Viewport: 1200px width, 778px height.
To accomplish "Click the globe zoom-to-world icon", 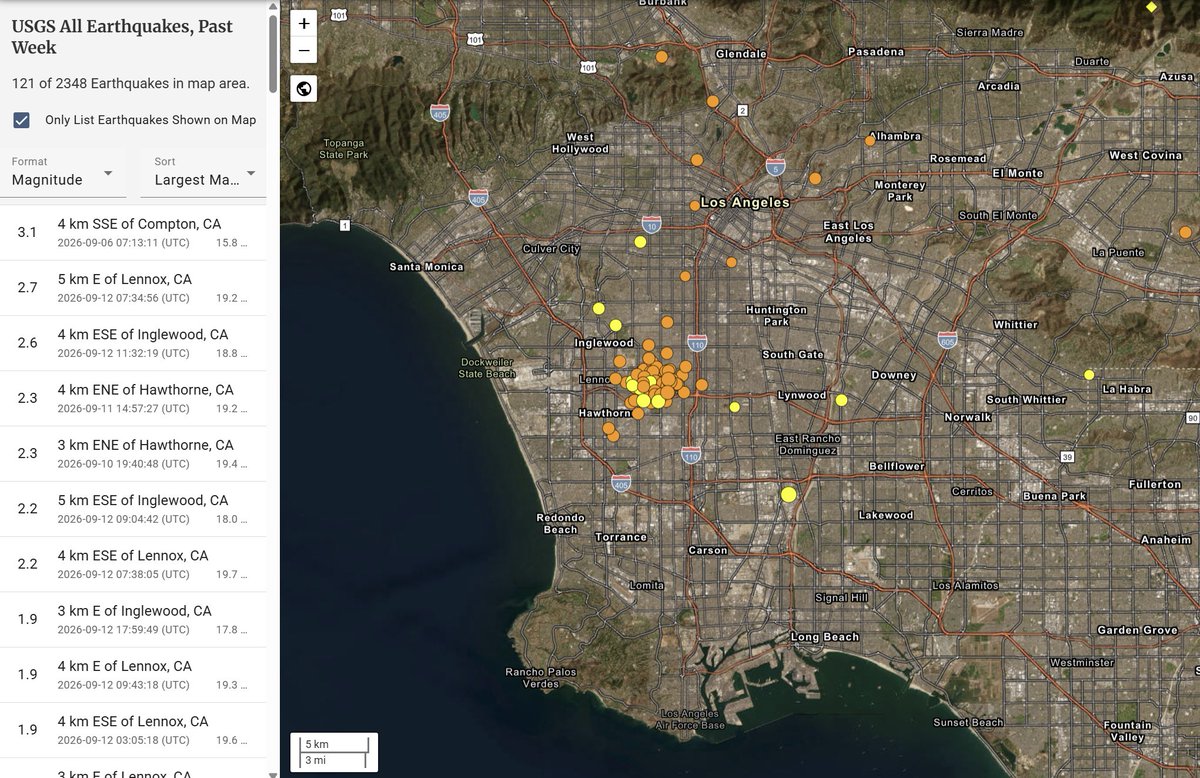I will (304, 89).
